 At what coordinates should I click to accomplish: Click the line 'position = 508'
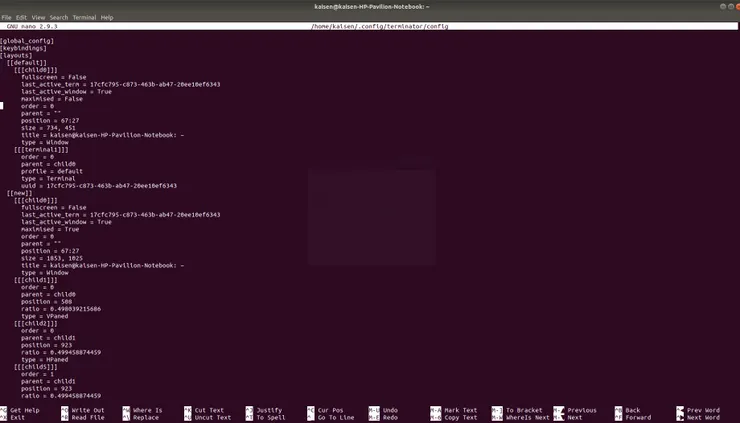(x=47, y=302)
